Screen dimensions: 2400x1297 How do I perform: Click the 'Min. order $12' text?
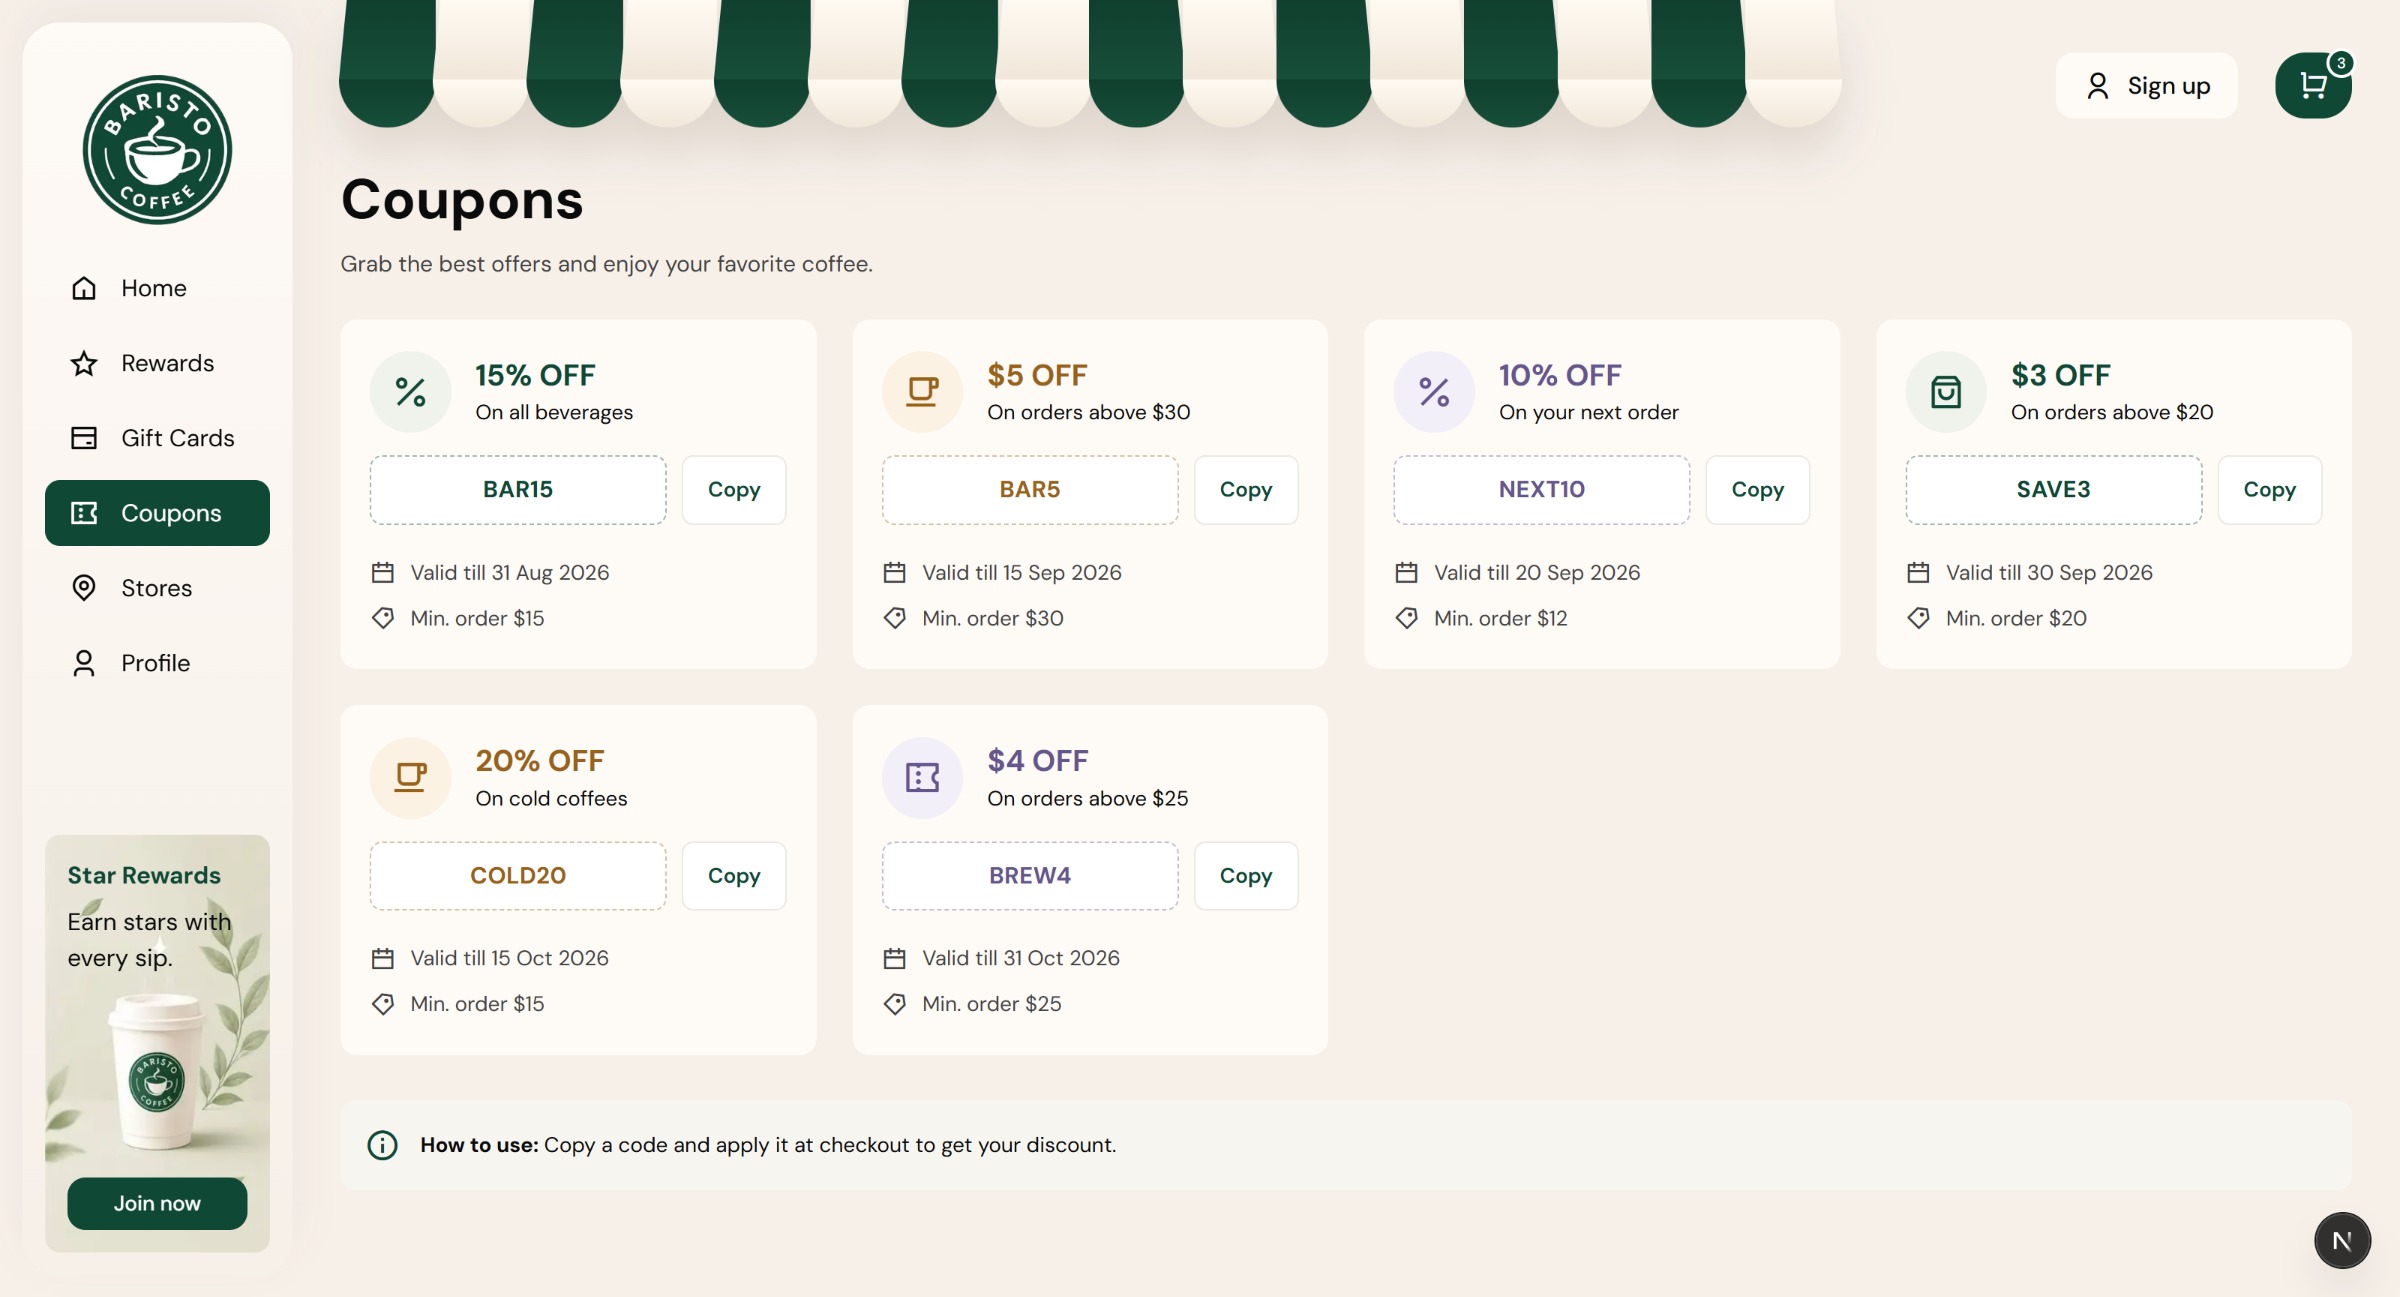(1500, 618)
